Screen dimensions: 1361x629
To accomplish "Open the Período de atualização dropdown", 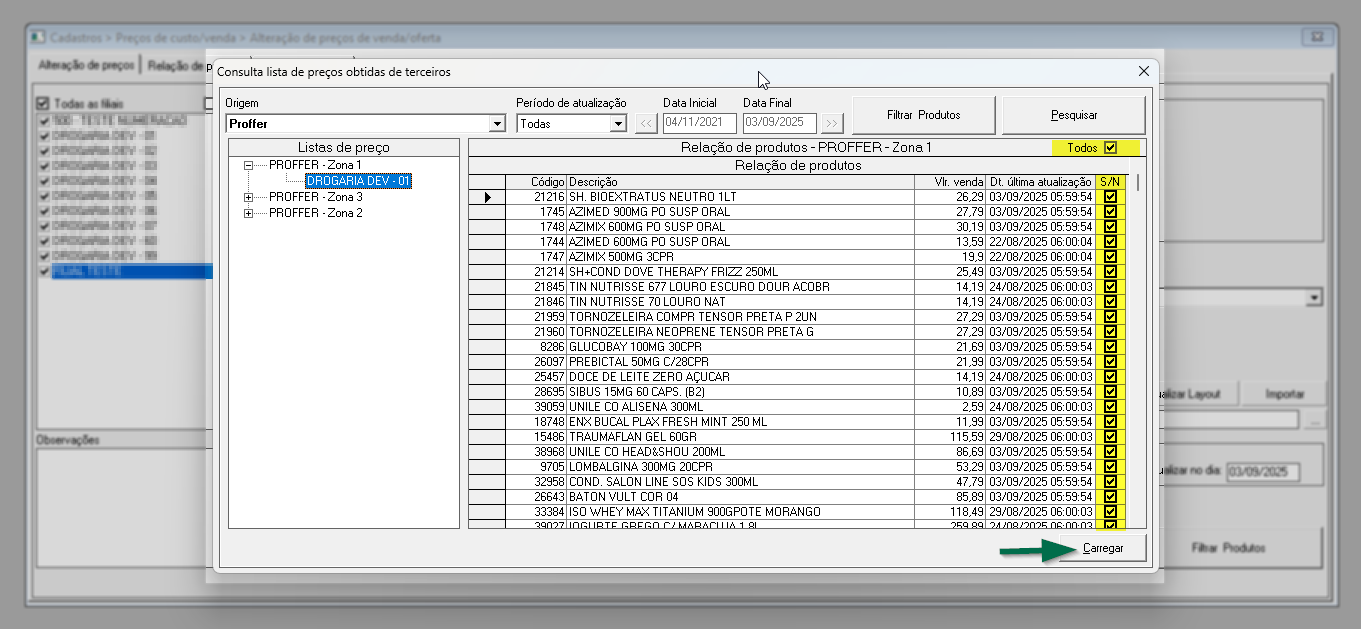I will click(618, 124).
